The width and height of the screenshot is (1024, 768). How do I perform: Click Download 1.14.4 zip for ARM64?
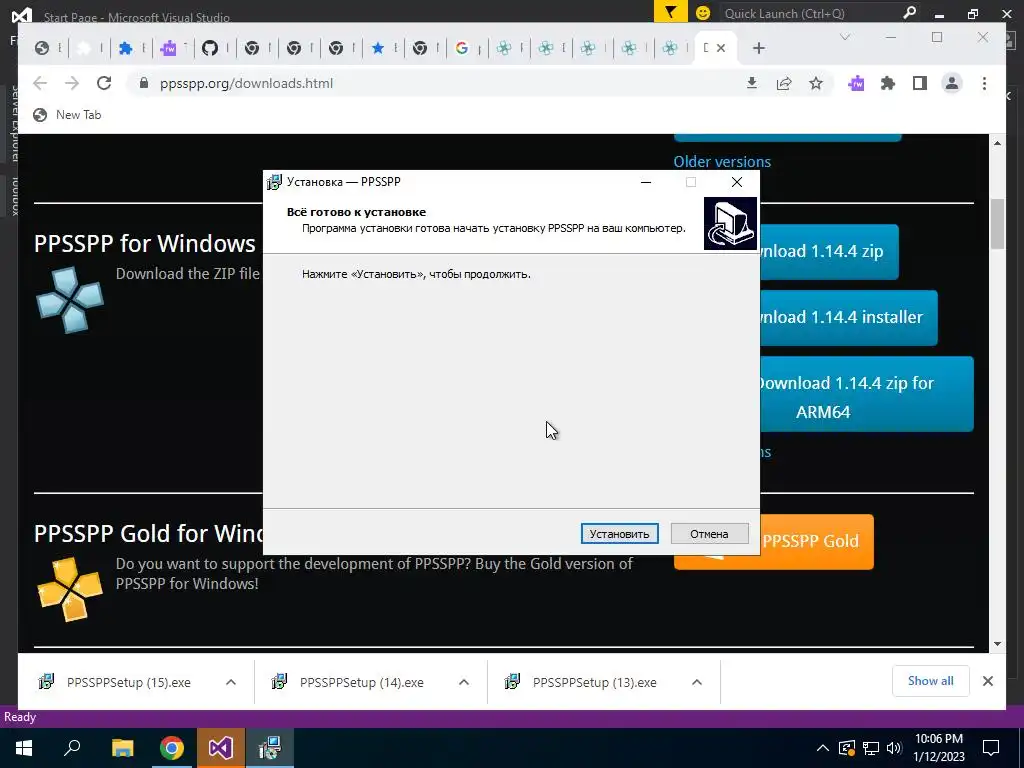point(867,394)
